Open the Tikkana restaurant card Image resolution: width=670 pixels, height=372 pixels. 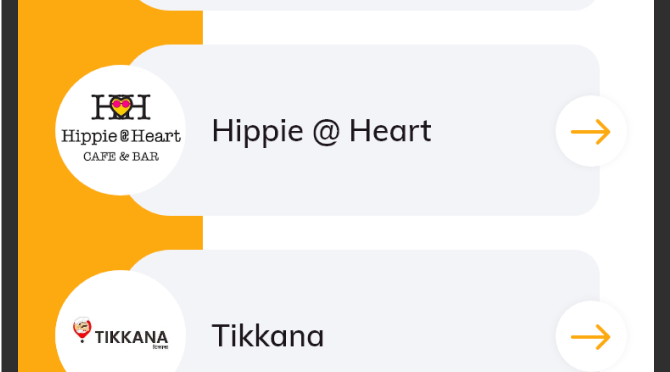[x=363, y=311]
